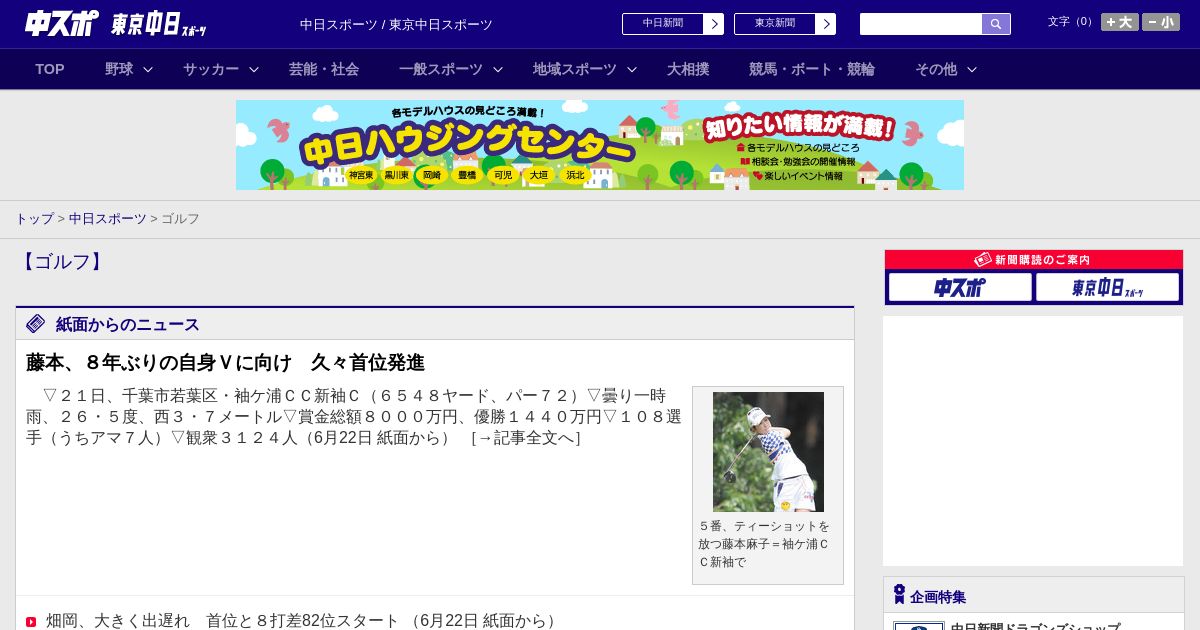Click the 【ゴルフ】 page heading

[x=62, y=262]
